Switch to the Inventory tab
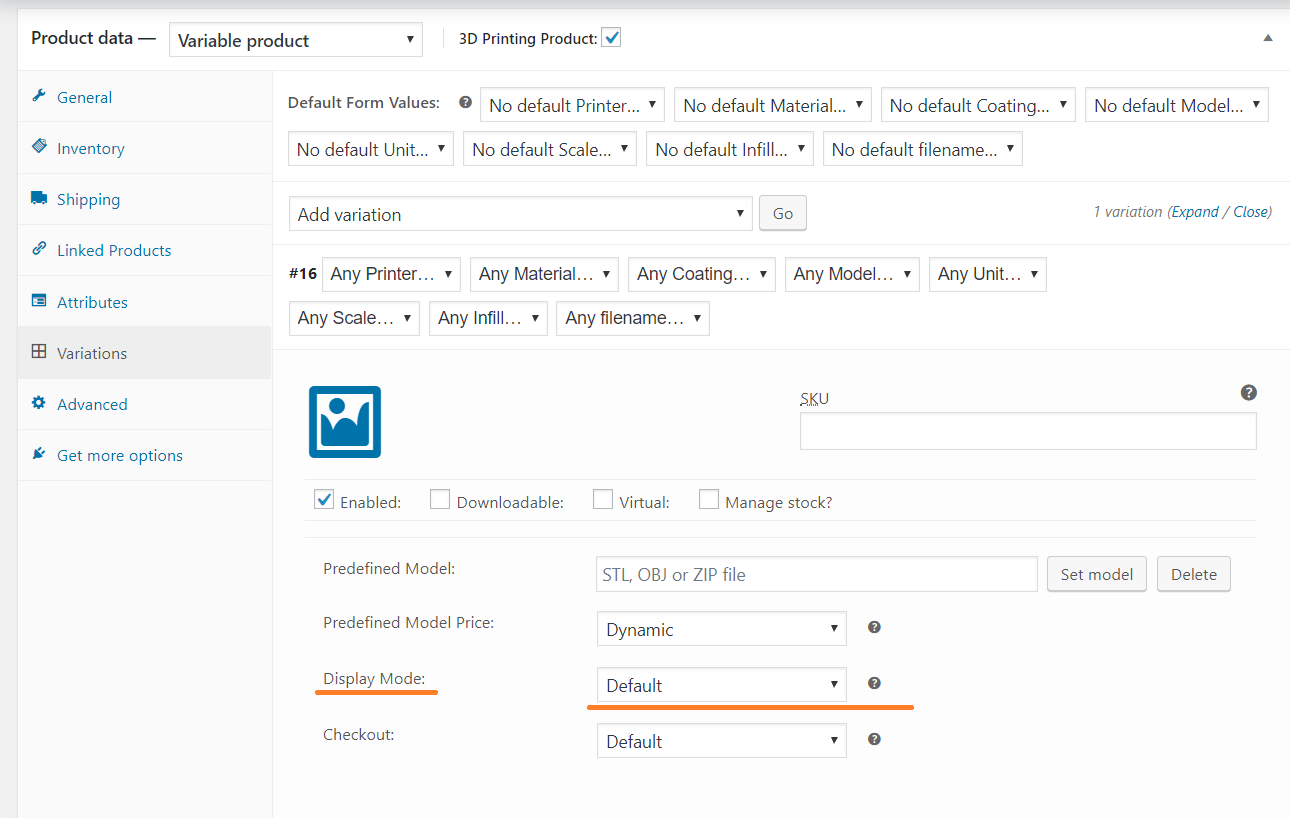This screenshot has width=1290, height=818. 145,148
